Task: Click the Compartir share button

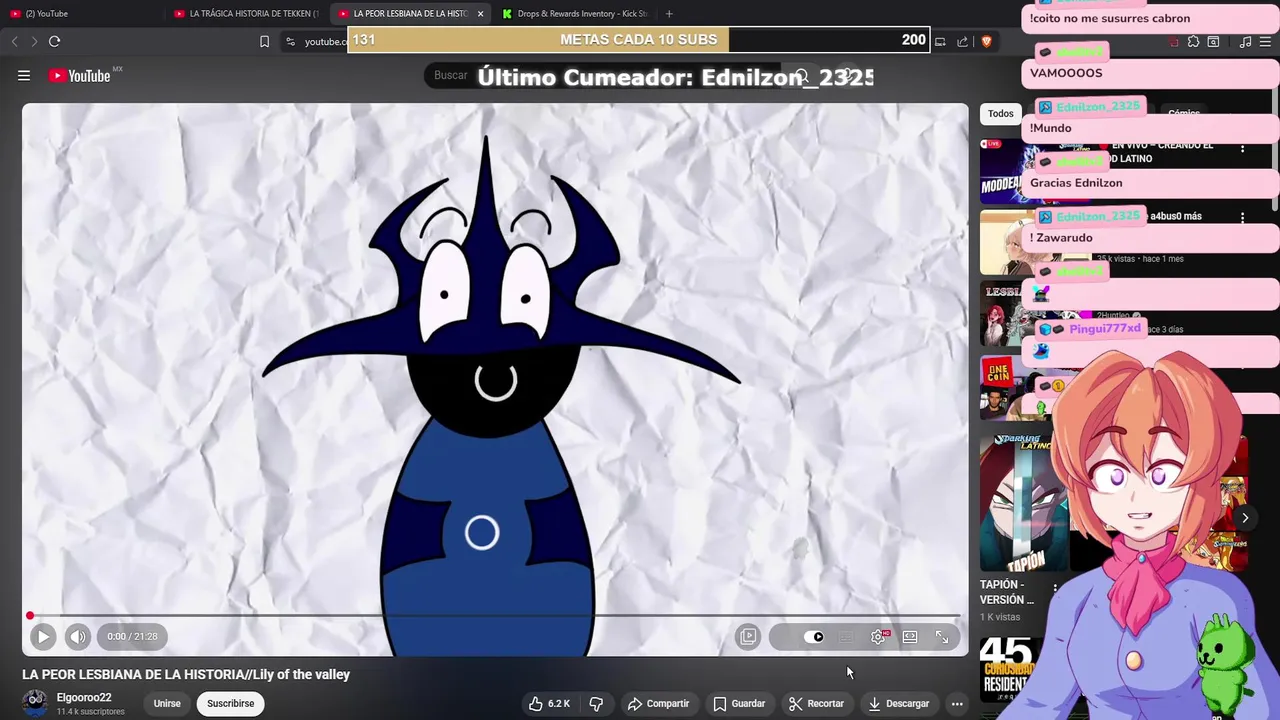Action: 658,704
